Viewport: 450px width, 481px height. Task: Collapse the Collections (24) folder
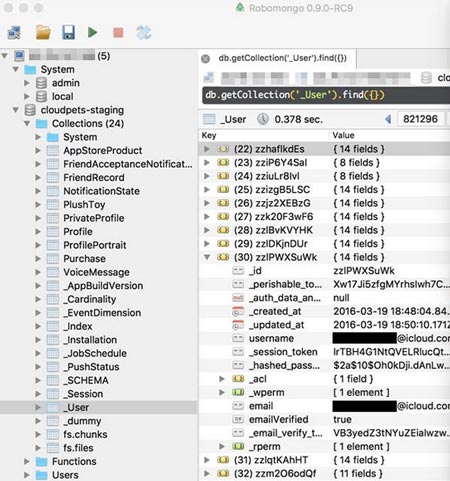27,123
